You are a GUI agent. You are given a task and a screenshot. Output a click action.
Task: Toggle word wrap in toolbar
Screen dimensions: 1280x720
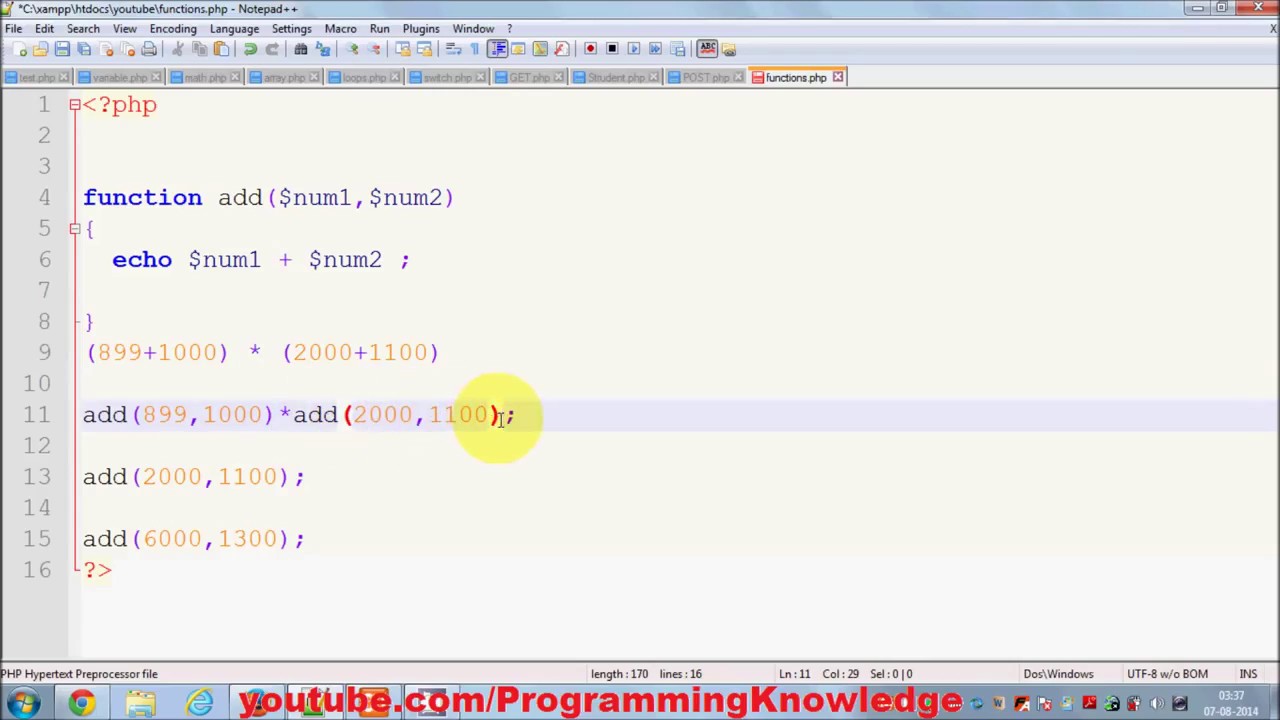point(454,49)
